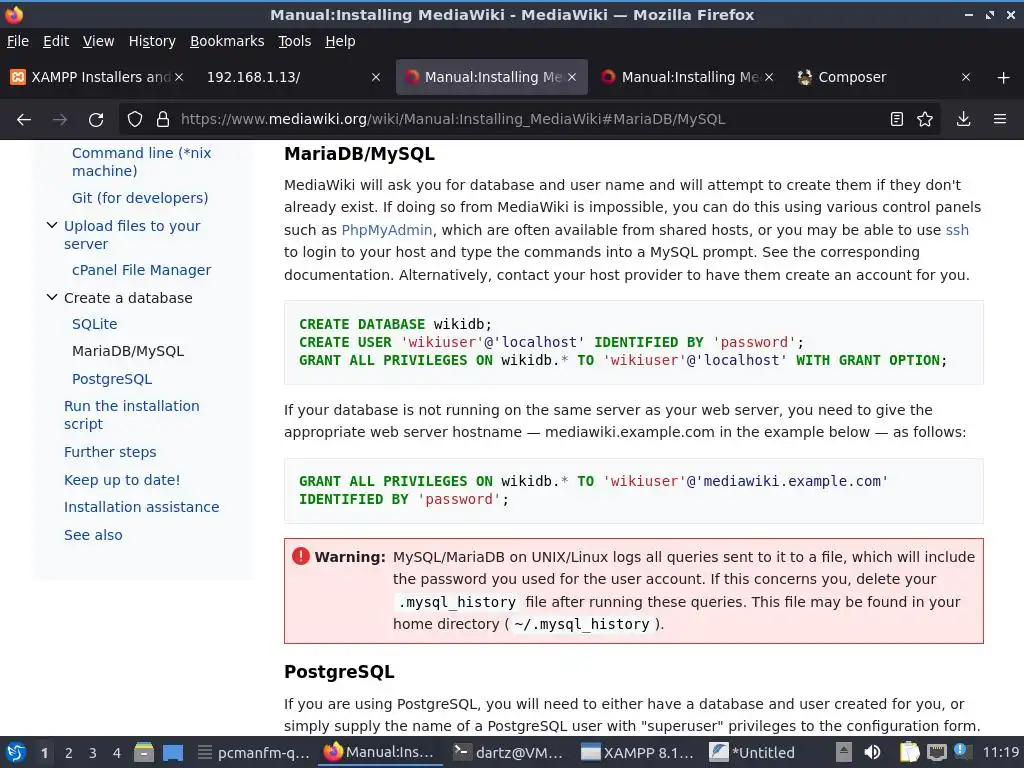
Task: Open the Edit menu
Action: (56, 41)
